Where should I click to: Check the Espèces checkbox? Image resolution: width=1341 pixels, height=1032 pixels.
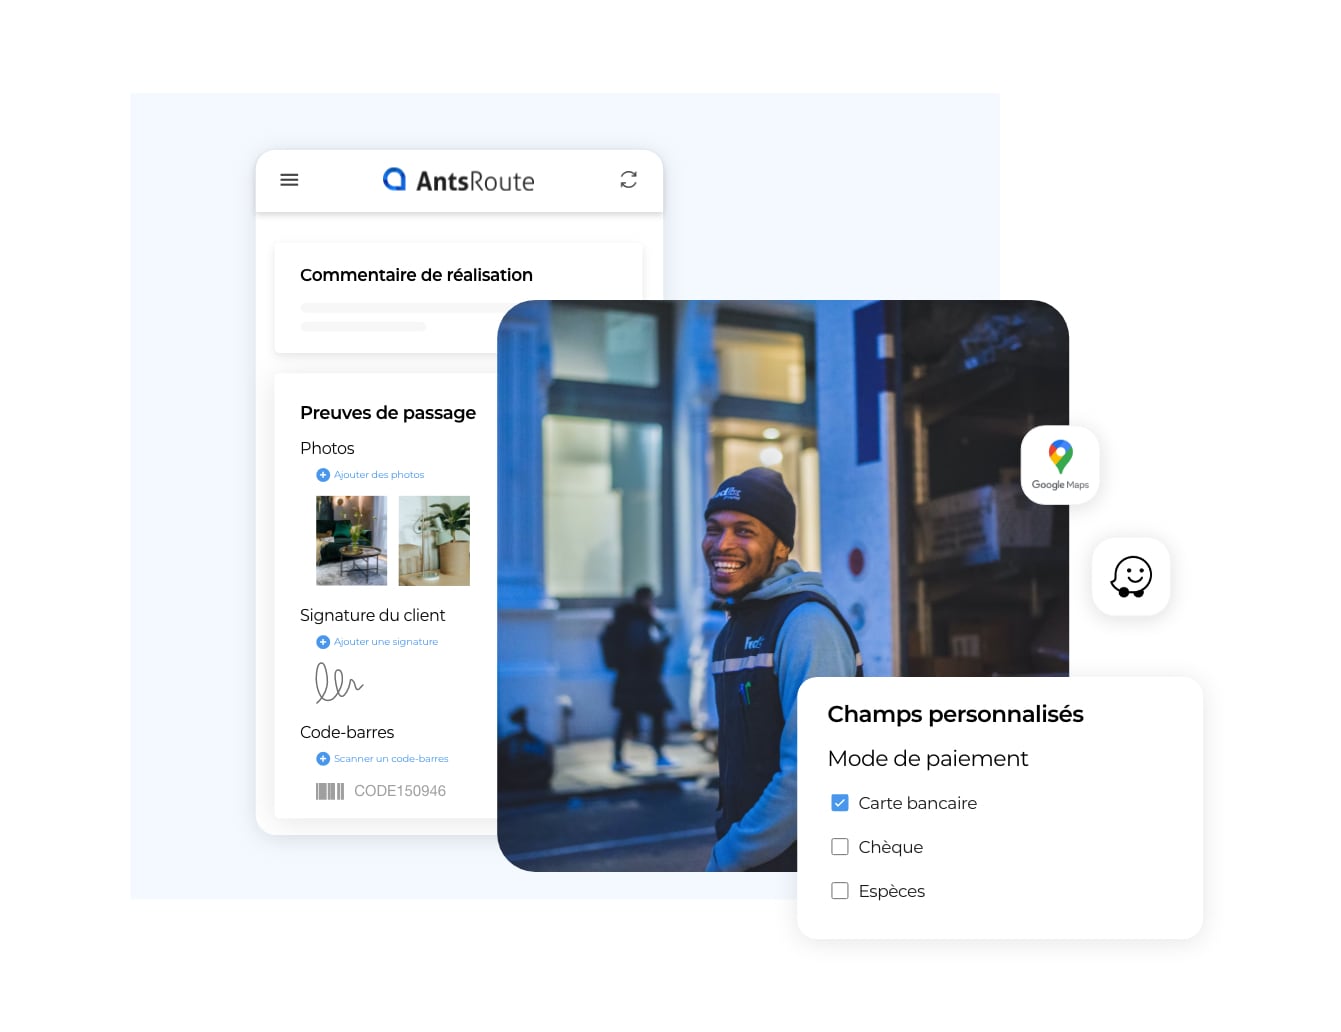840,891
